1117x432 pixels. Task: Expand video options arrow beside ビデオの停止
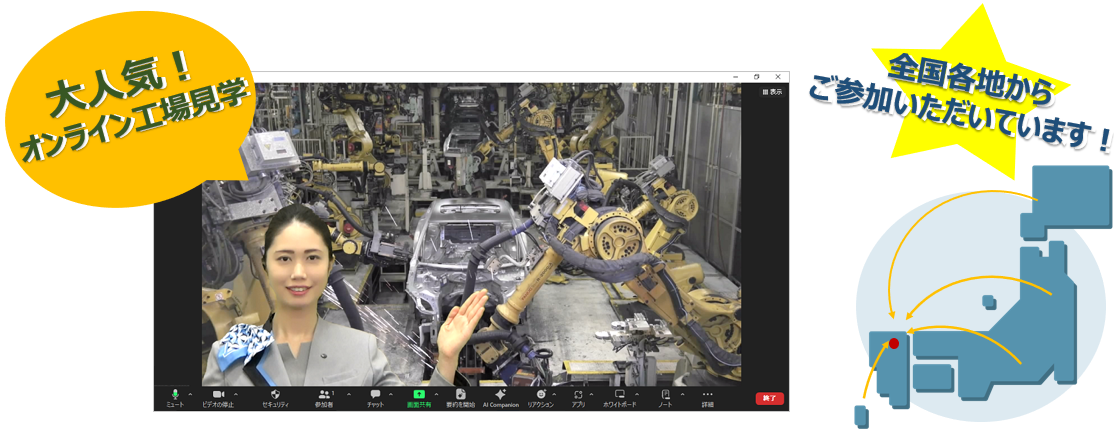236,393
